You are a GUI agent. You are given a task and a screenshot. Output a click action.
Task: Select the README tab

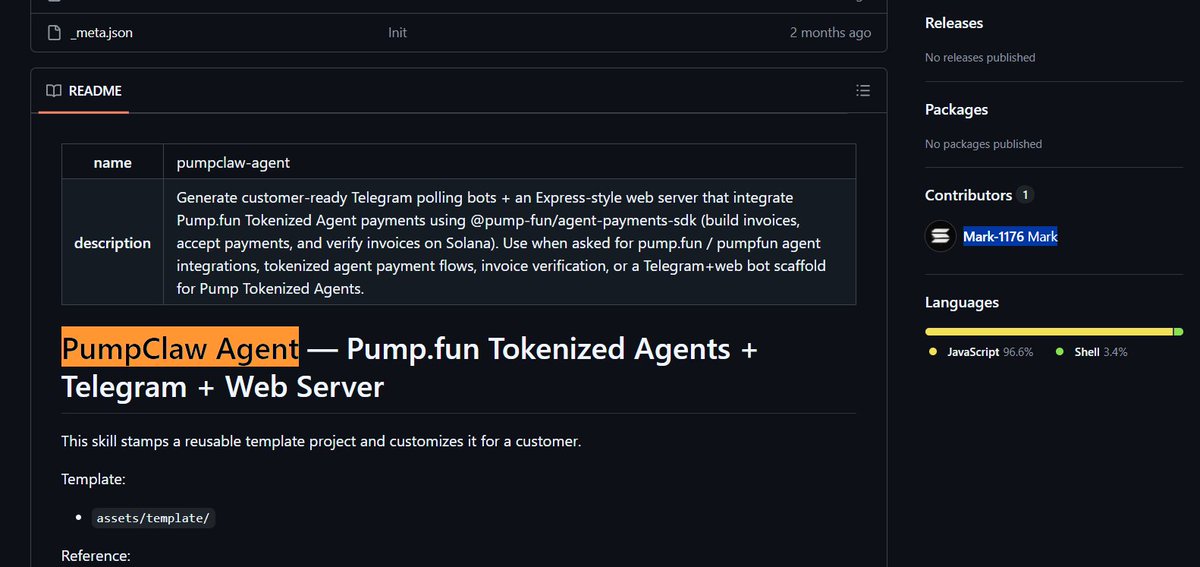pos(84,91)
